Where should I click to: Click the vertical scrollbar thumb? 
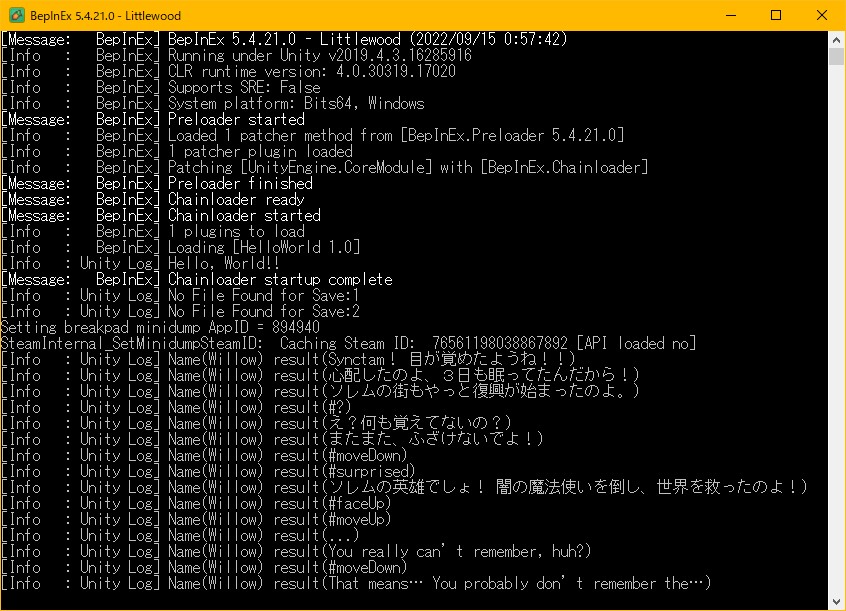click(836, 56)
